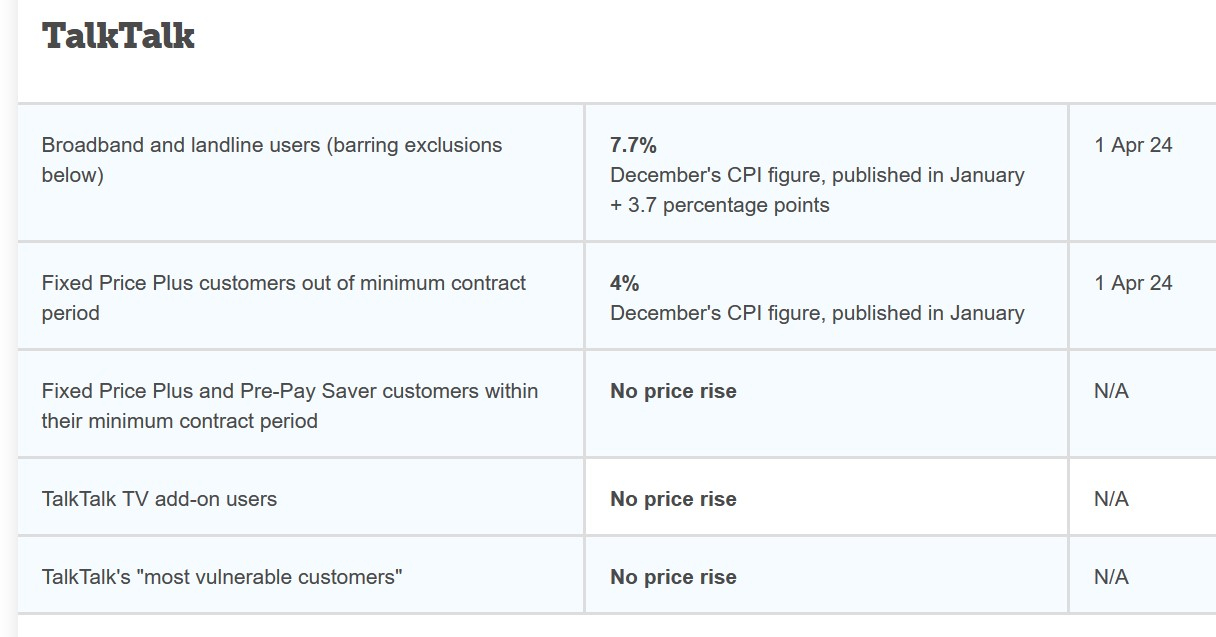The image size is (1216, 637).
Task: Click 'No price rise' for Pre-Pay Saver row
Action: click(673, 391)
